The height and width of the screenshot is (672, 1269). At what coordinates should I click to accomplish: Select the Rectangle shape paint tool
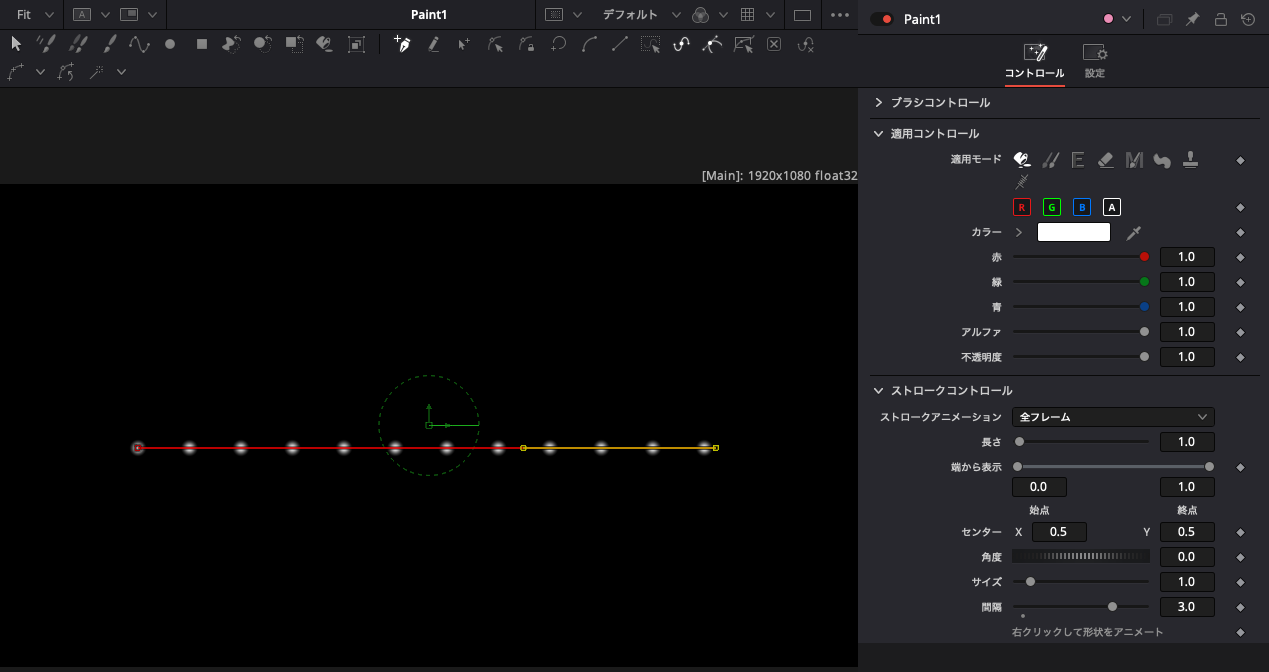coord(201,44)
